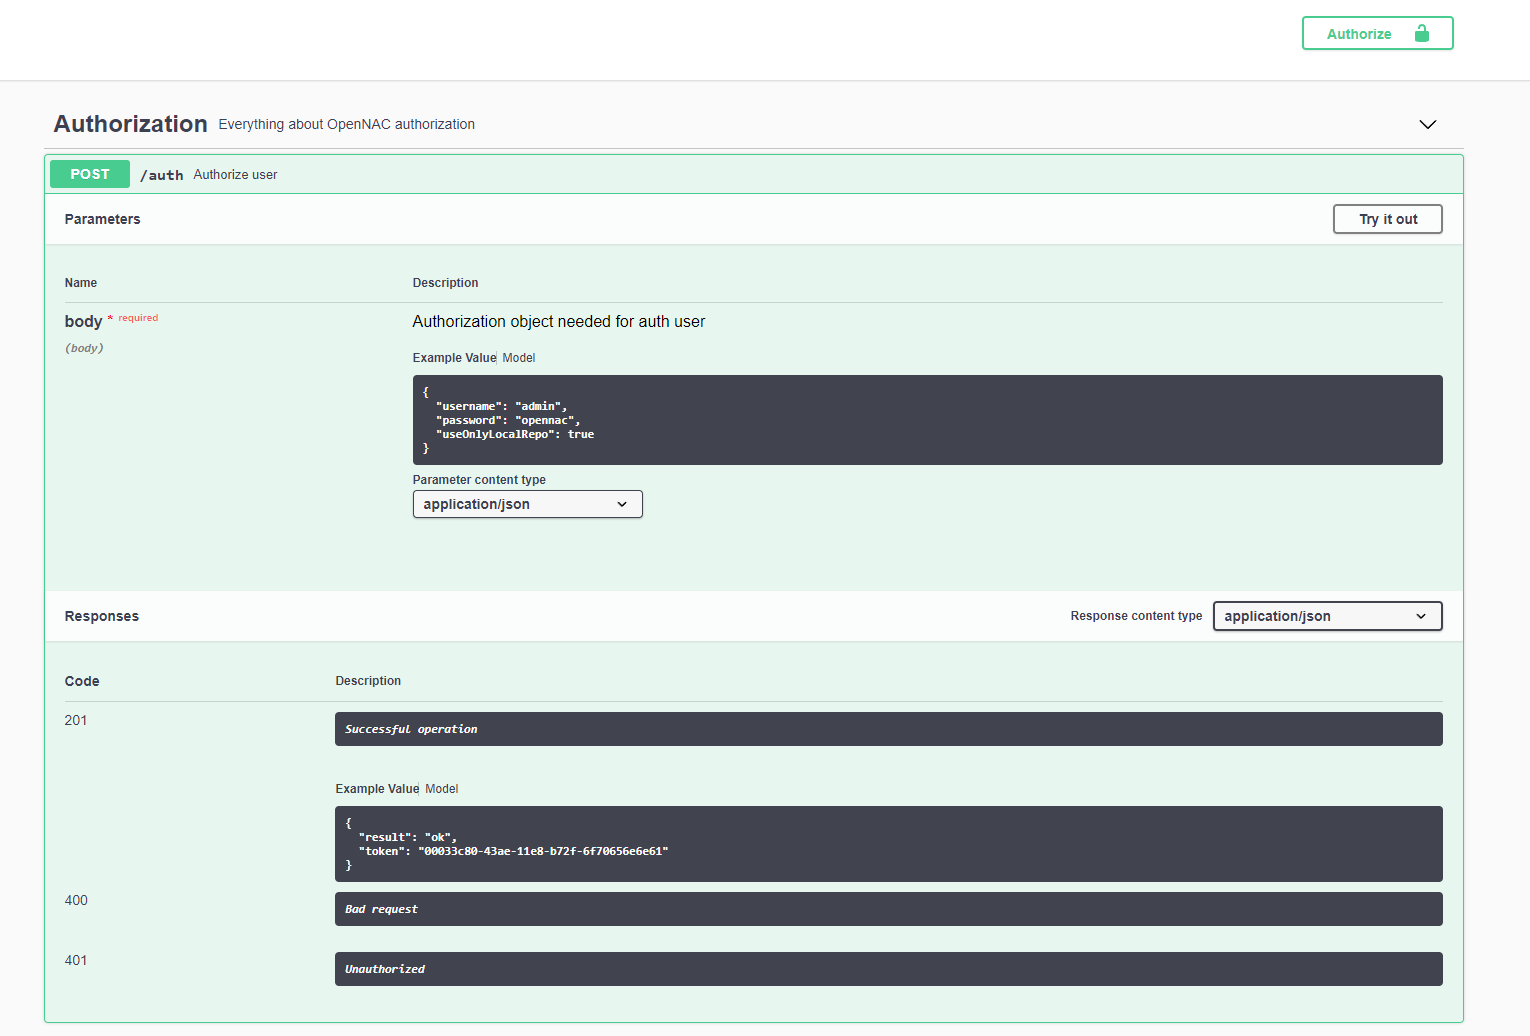
Task: Click the Bad request description bar
Action: [888, 909]
